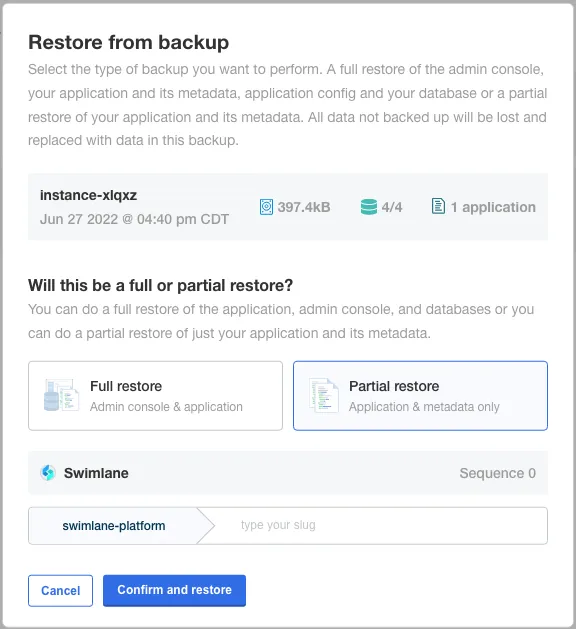Screen dimensions: 576x629
Task: Click the Partial restore document icon
Action: [x=324, y=396]
